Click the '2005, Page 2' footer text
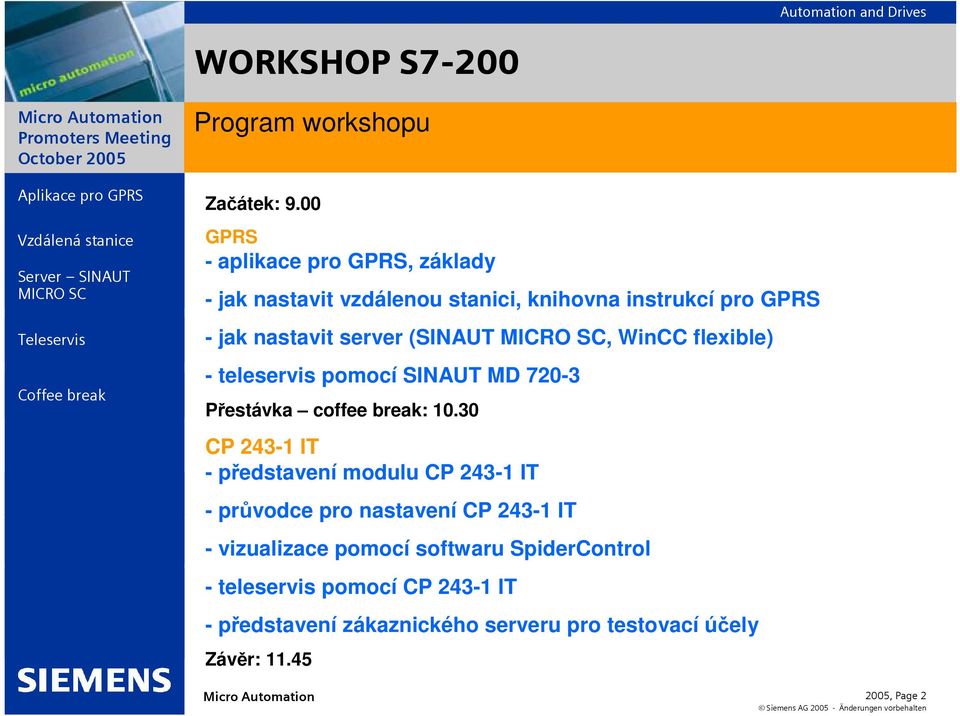This screenshot has height=716, width=960. pyautogui.click(x=895, y=696)
